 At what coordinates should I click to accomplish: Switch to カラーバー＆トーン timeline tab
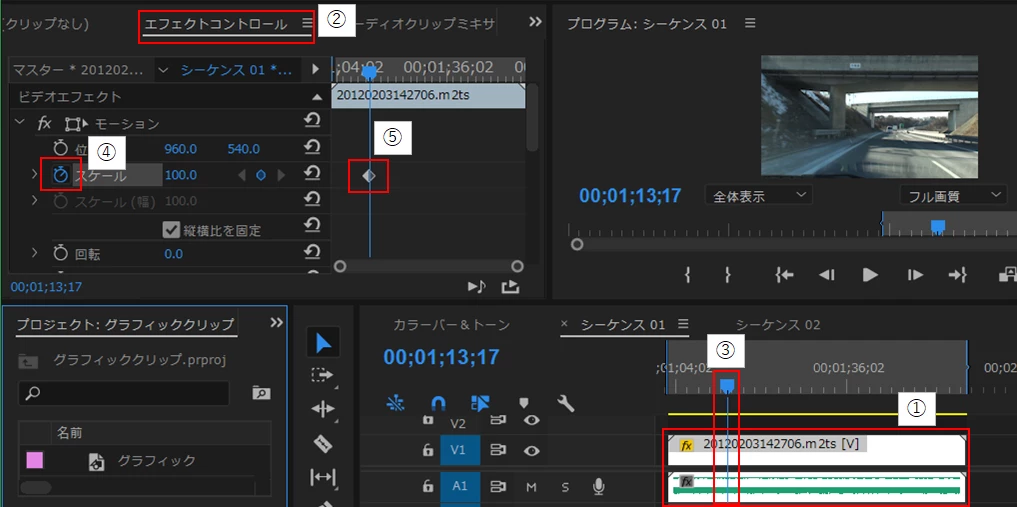tap(451, 325)
